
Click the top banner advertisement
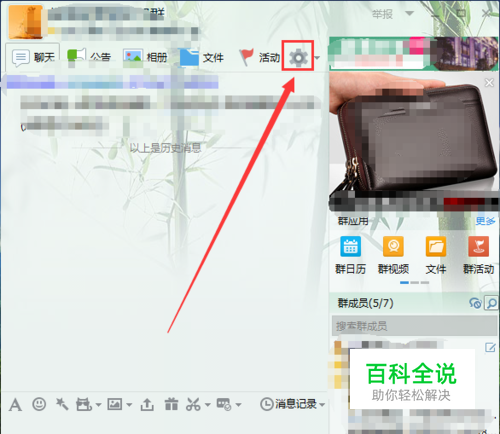[414, 53]
